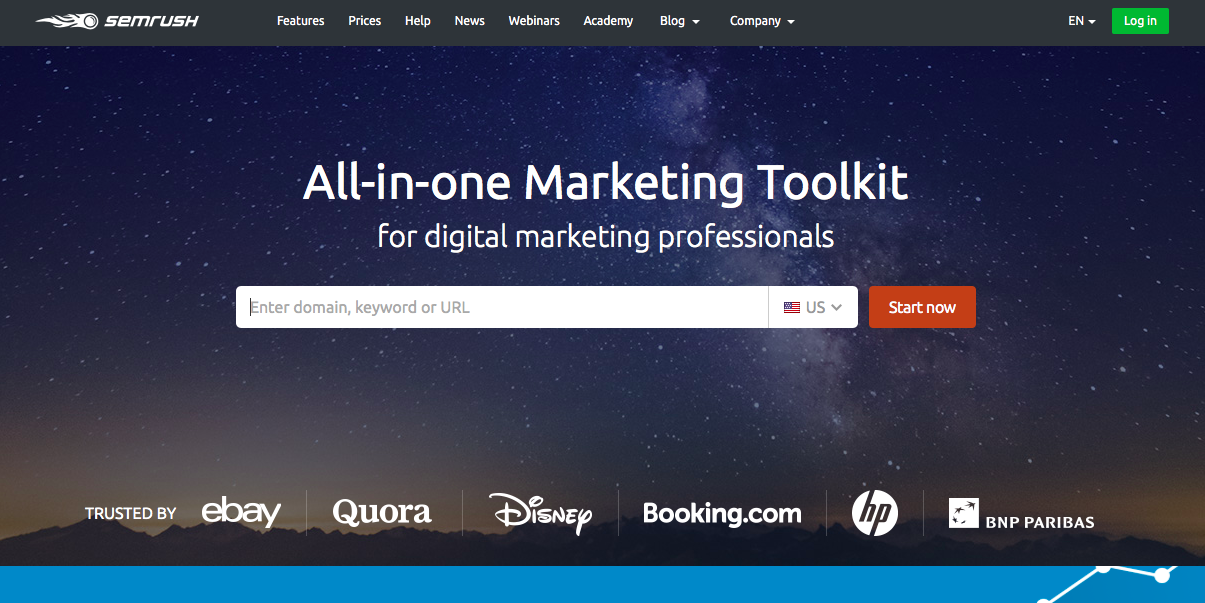Expand the EN language selector
1205x603 pixels.
point(1080,20)
